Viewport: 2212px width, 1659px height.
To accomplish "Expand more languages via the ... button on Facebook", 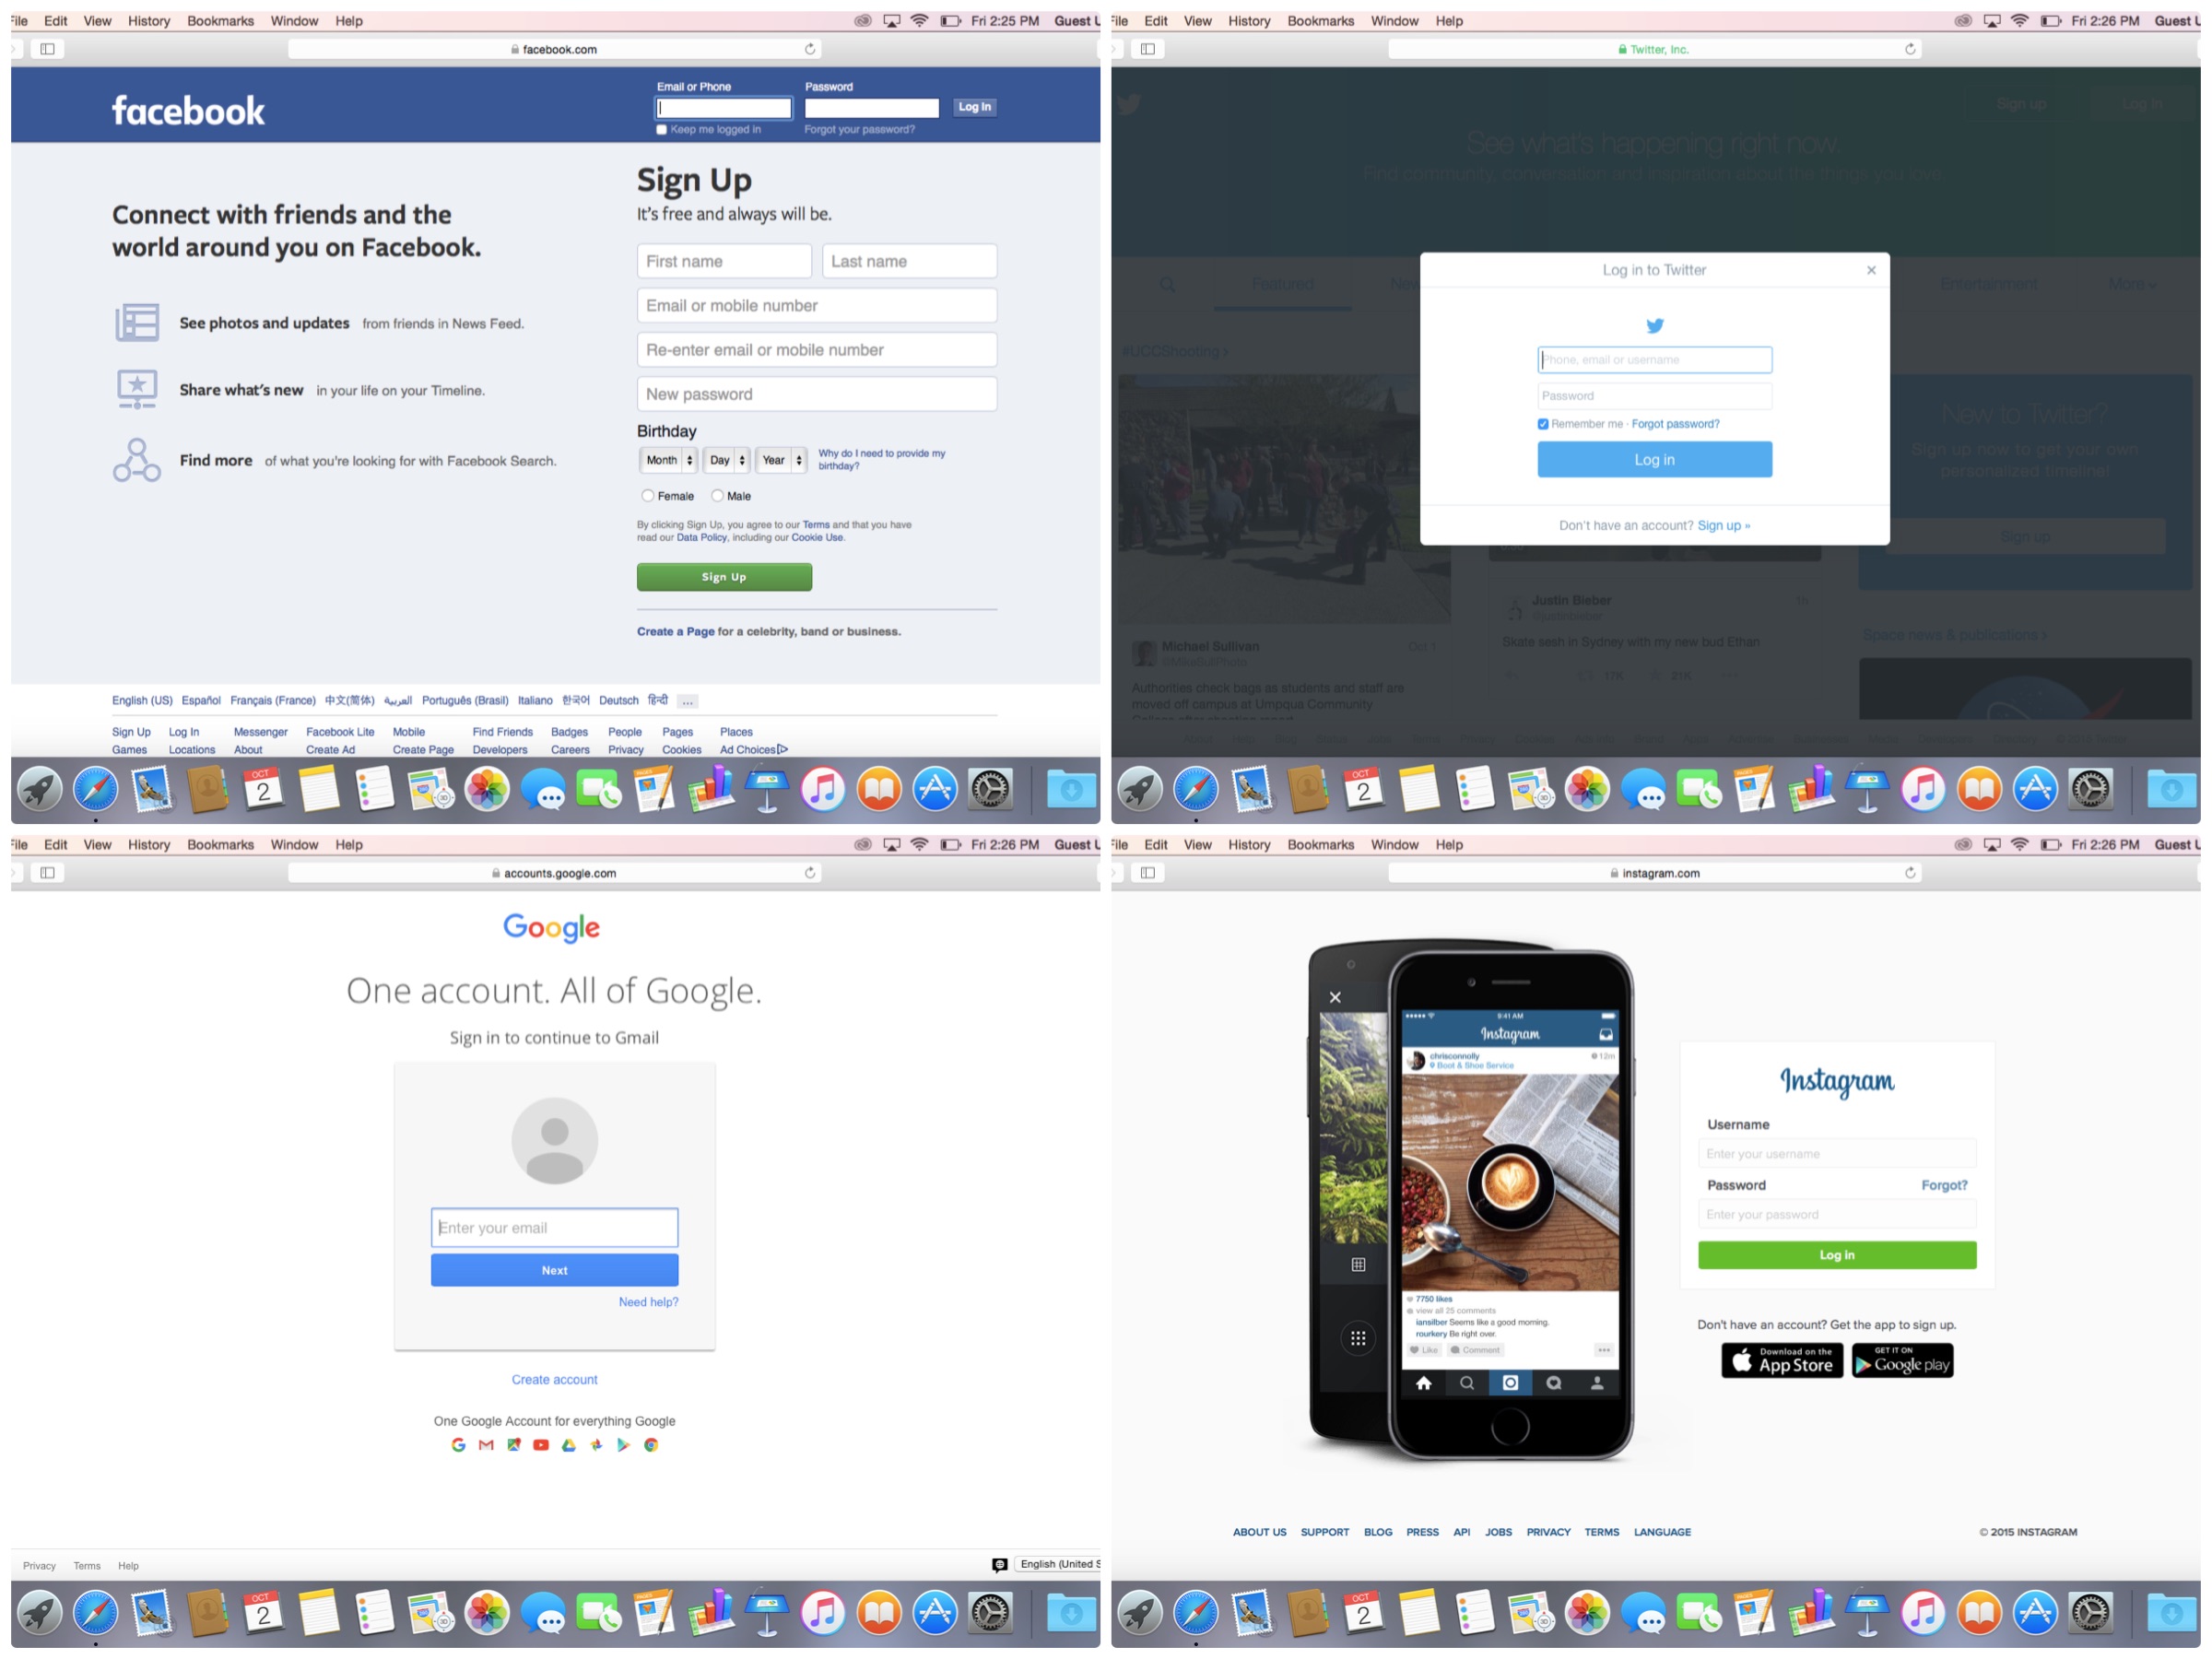I will click(688, 702).
